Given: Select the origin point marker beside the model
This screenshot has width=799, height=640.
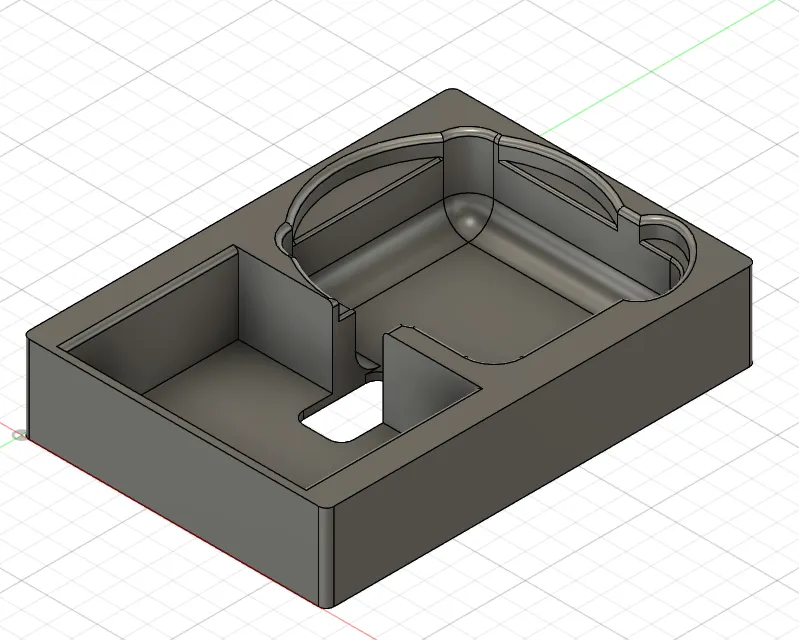Looking at the screenshot, I should pos(19,435).
